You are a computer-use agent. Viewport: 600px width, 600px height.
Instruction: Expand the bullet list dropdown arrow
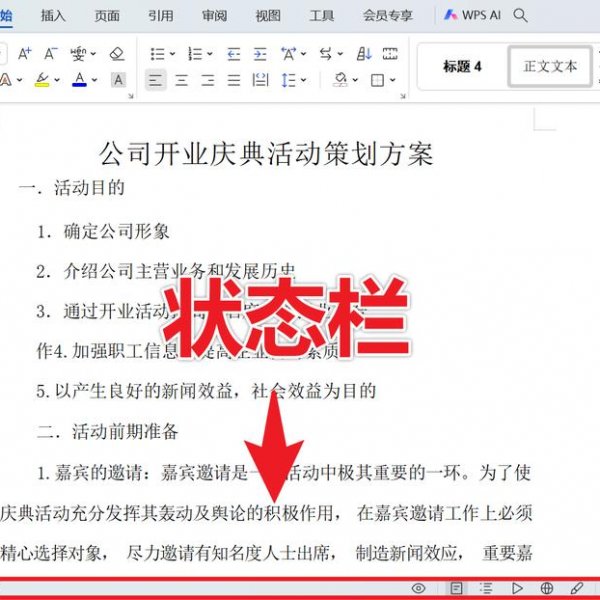click(x=173, y=54)
